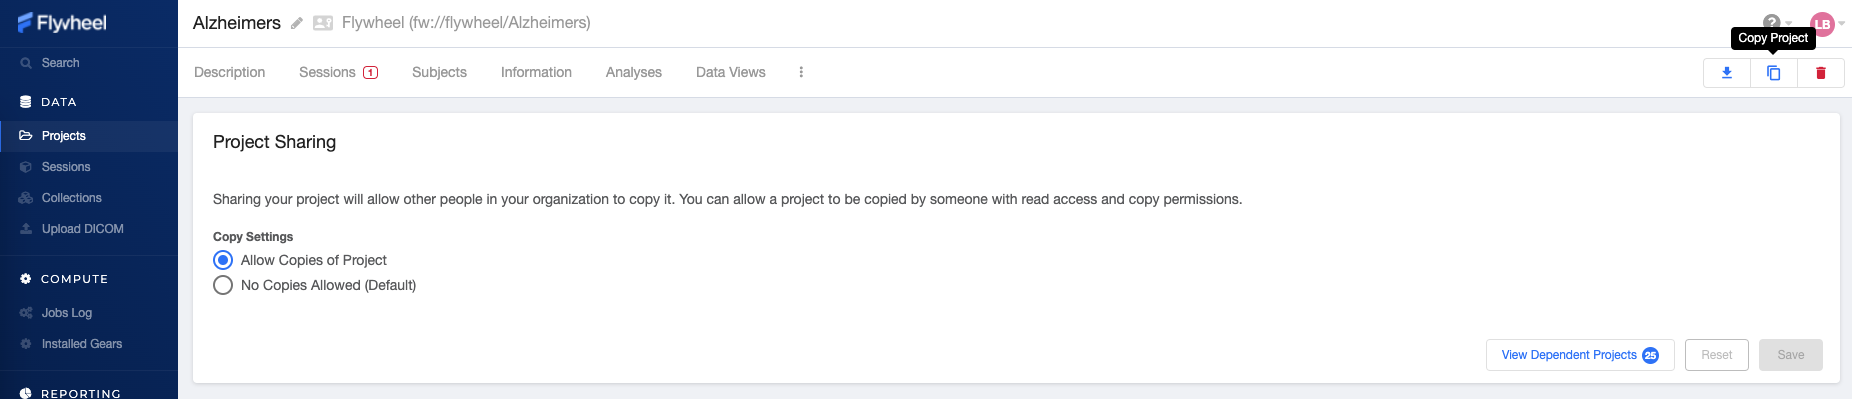Open the help question mark icon

(1772, 22)
